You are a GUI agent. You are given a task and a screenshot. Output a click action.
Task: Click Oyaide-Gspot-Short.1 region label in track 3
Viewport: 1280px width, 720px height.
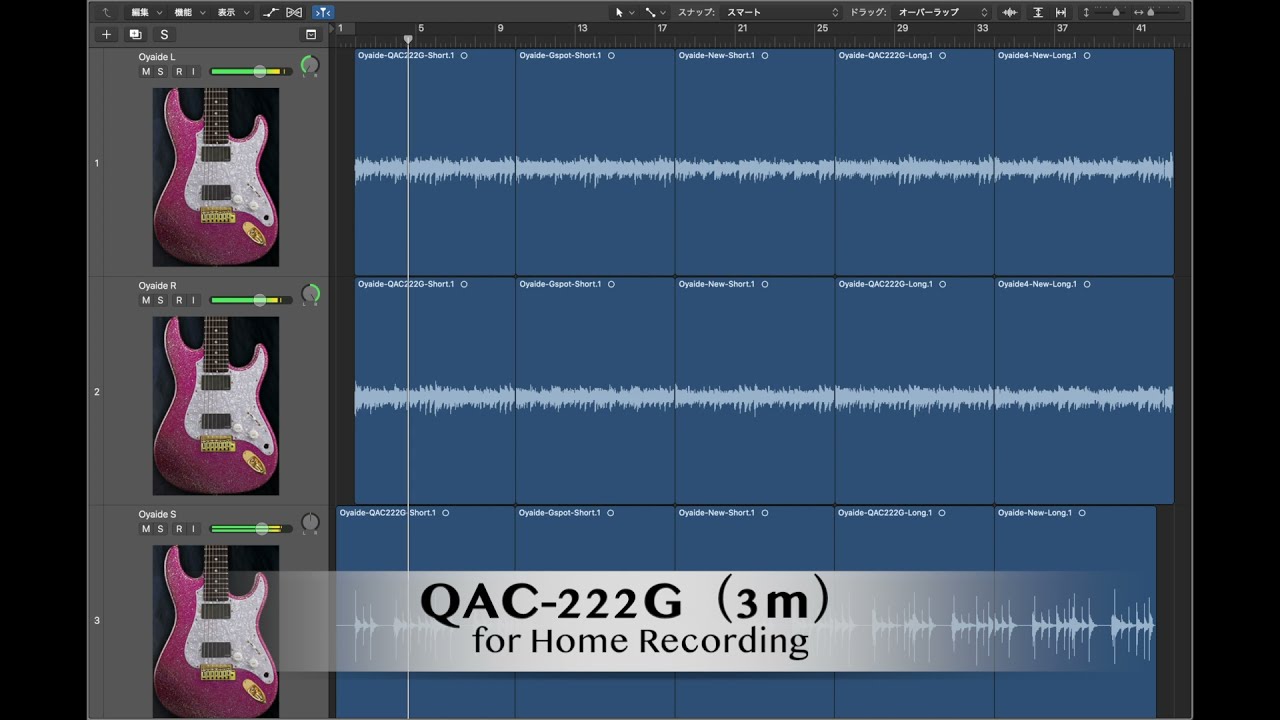click(560, 513)
